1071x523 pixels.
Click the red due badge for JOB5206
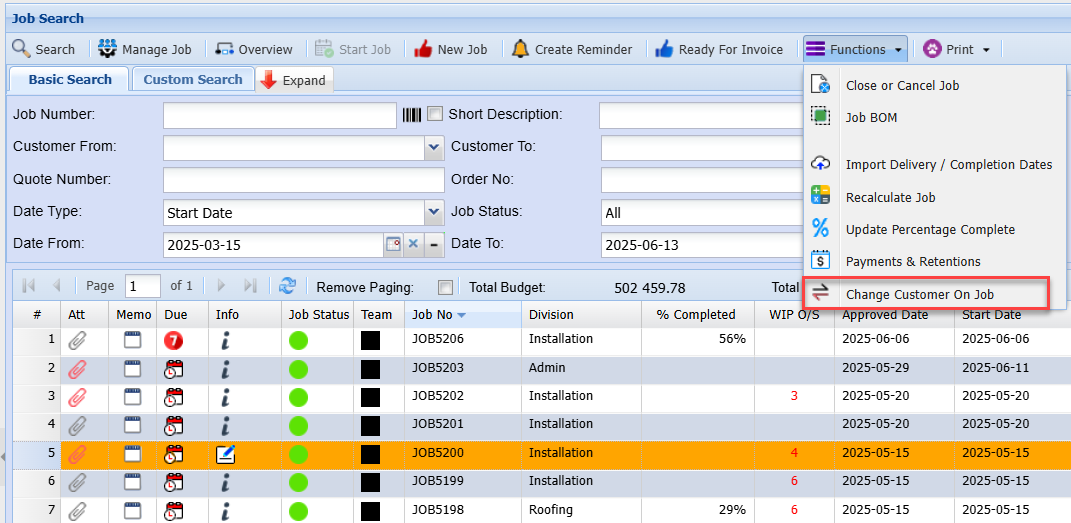coord(173,340)
